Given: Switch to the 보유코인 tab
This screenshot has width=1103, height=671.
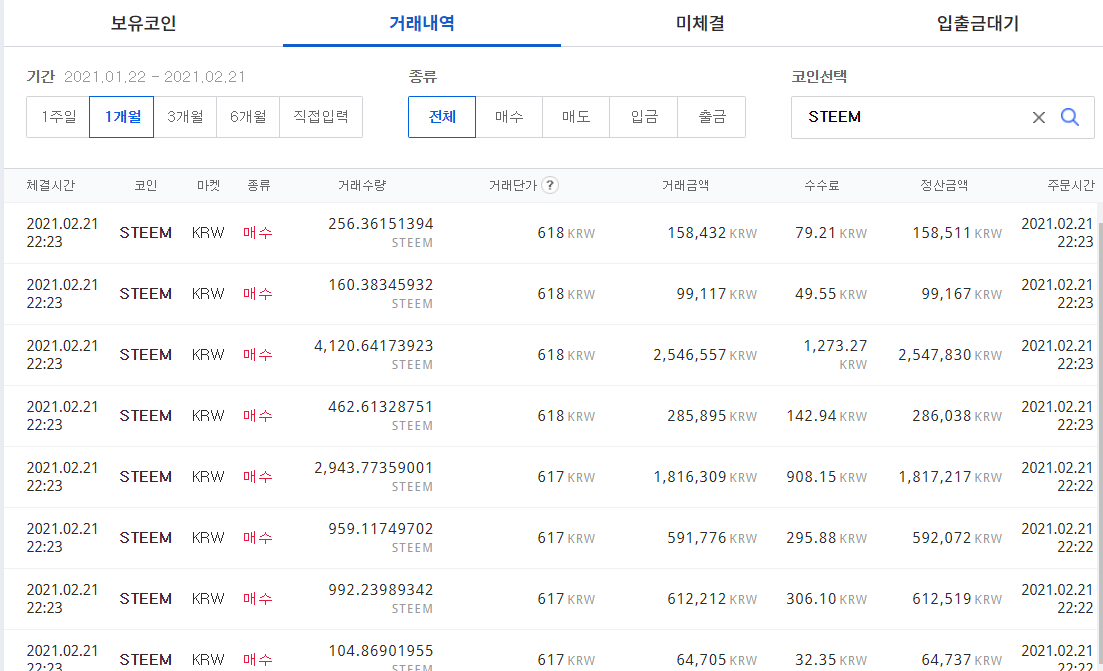Looking at the screenshot, I should click(144, 23).
